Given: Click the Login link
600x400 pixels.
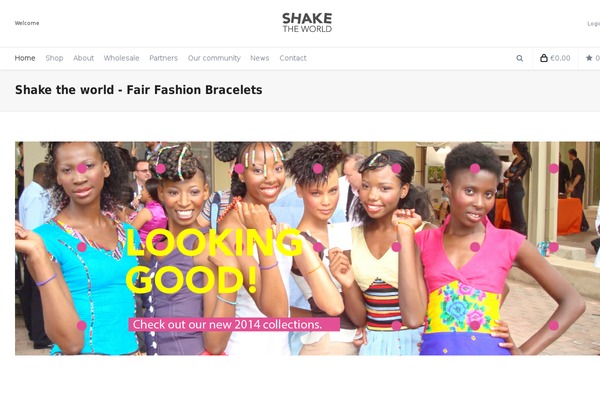Looking at the screenshot, I should click(x=593, y=24).
